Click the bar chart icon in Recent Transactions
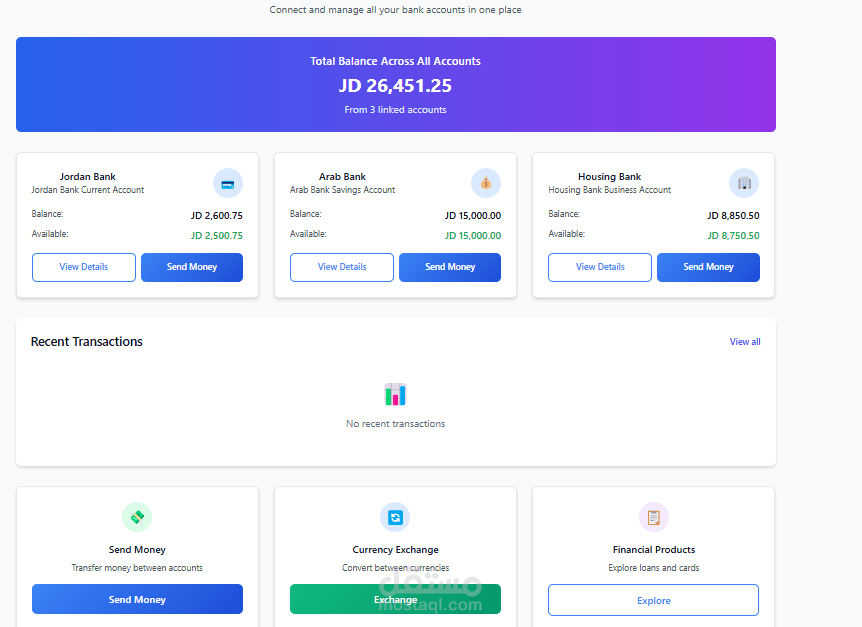The width and height of the screenshot is (862, 627). point(395,394)
